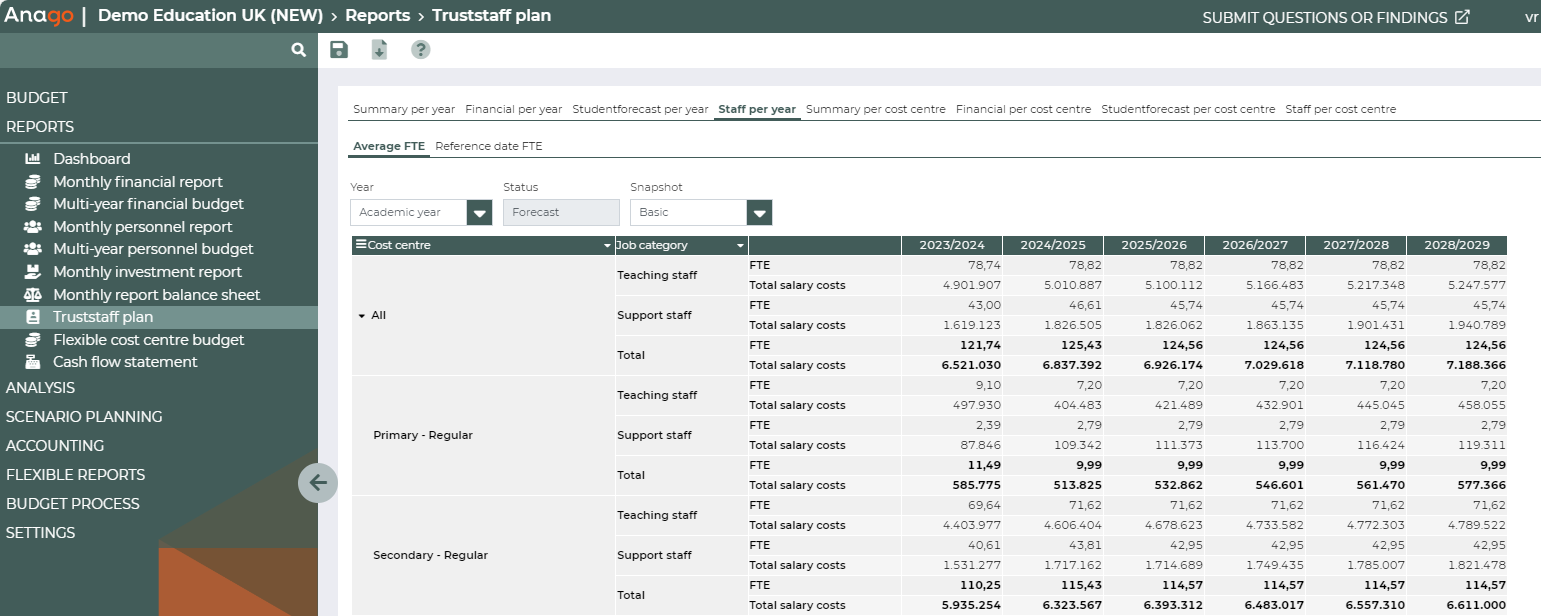Click the Secondary - Regular cost centre row label
The height and width of the screenshot is (616, 1541).
pyautogui.click(x=430, y=555)
